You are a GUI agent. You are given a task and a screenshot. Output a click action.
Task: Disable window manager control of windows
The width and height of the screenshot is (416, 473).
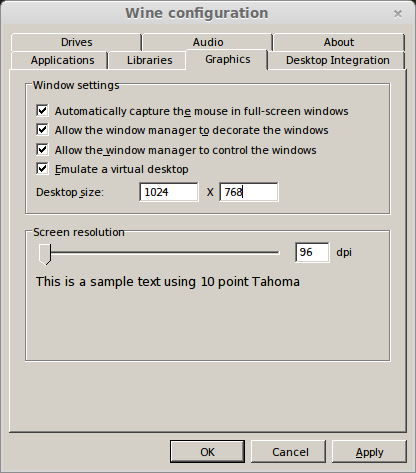point(42,150)
